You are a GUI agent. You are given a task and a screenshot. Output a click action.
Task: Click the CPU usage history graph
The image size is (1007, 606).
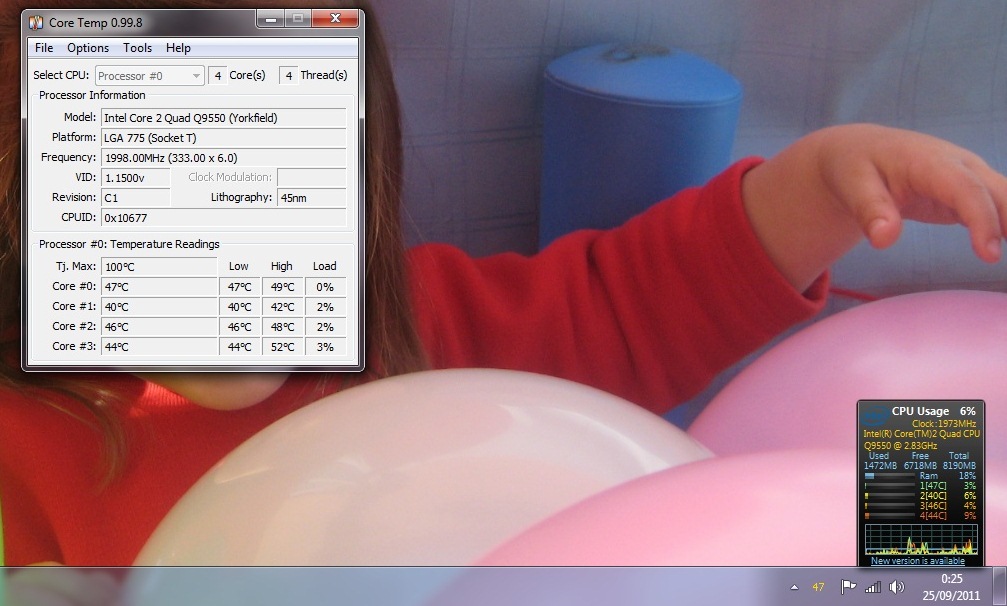[920, 540]
